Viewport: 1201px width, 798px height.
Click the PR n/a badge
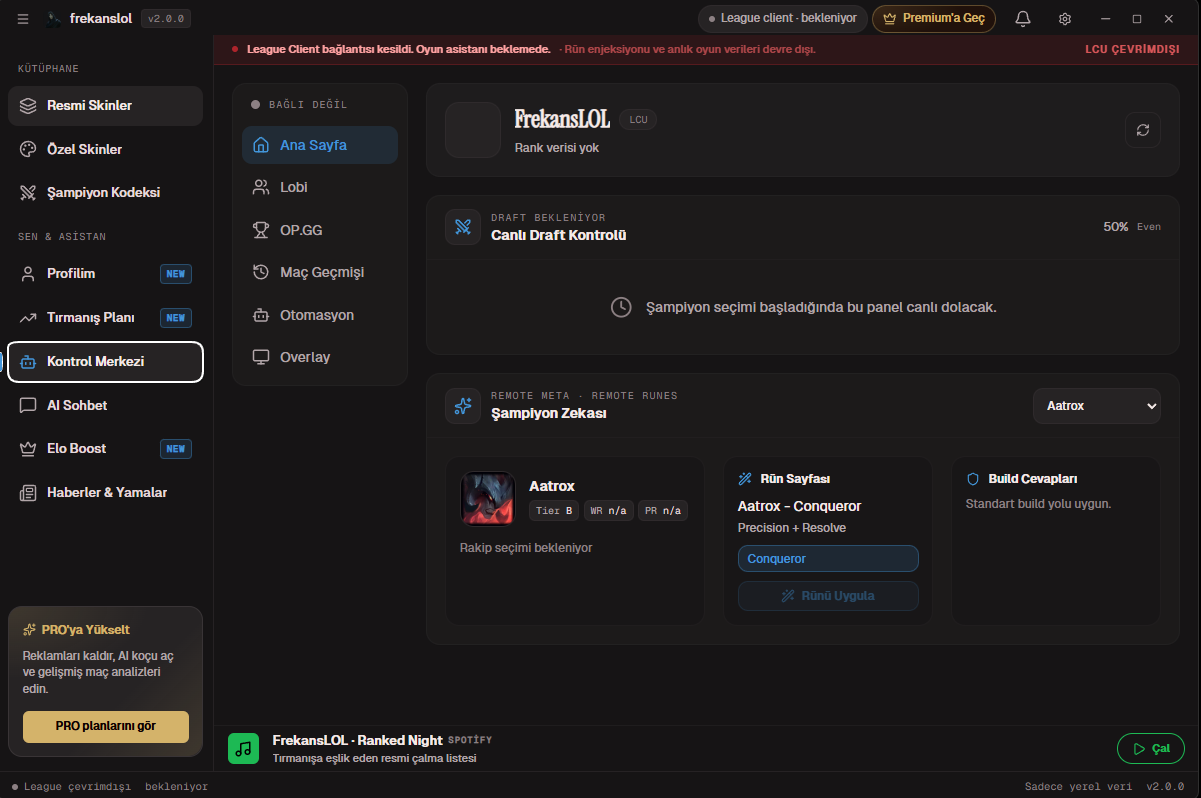click(x=663, y=511)
